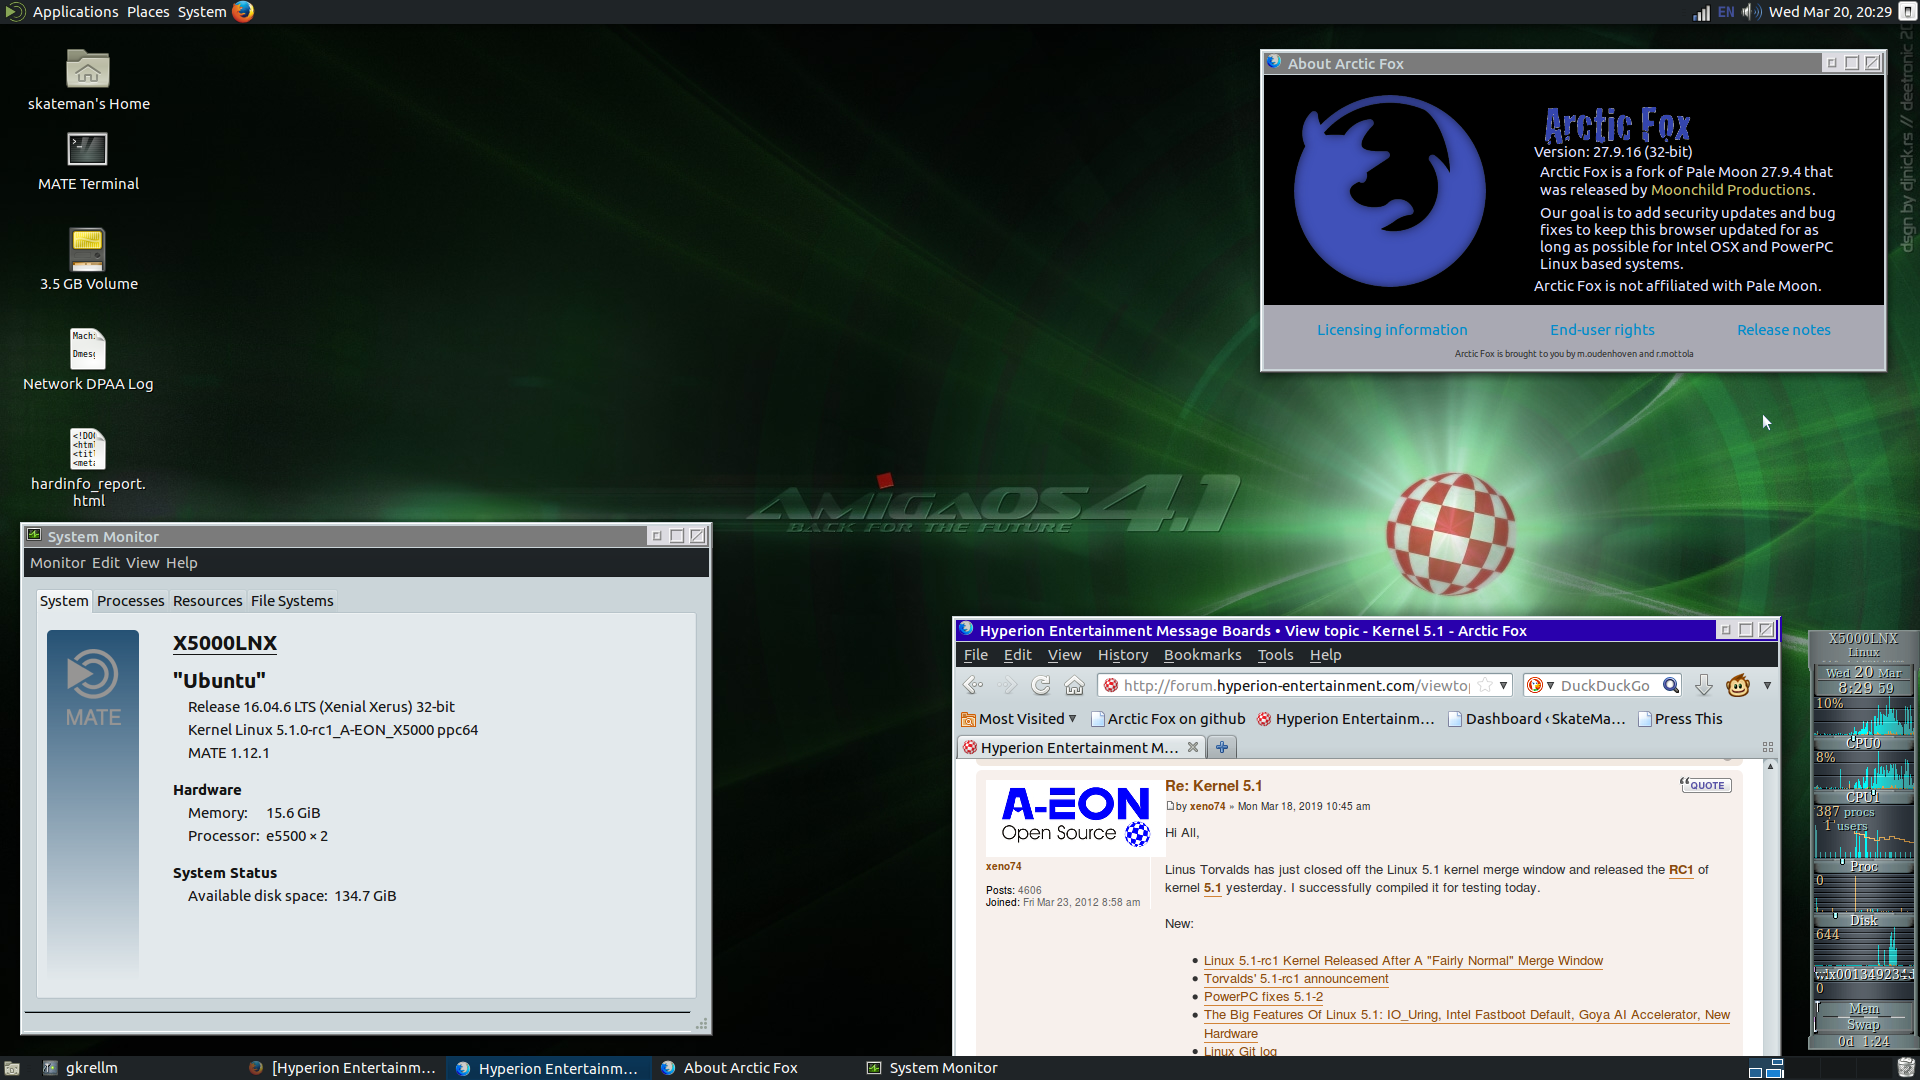The height and width of the screenshot is (1080, 1920).
Task: Open Release notes in About Arctic Fox
Action: click(1784, 330)
